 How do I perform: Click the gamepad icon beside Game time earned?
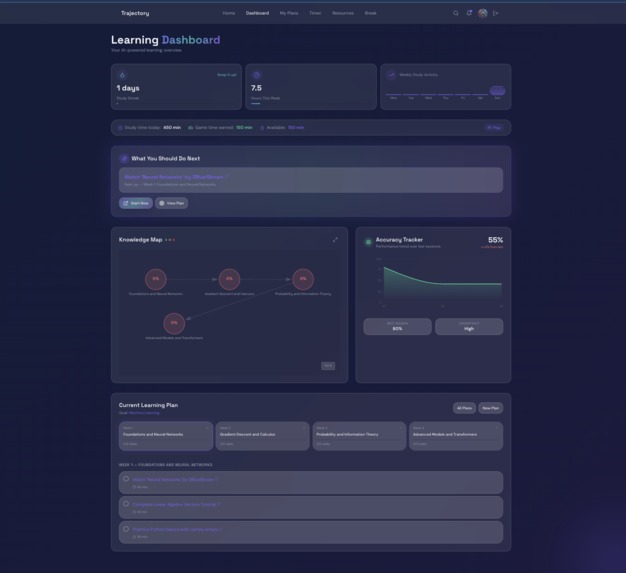pyautogui.click(x=190, y=128)
